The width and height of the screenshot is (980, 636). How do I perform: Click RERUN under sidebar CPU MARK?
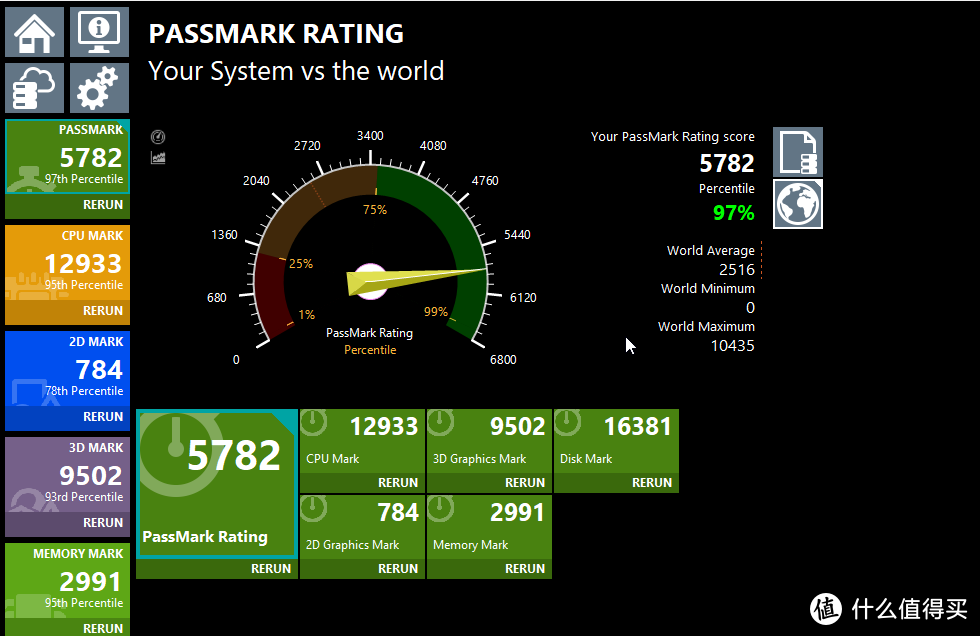(103, 311)
